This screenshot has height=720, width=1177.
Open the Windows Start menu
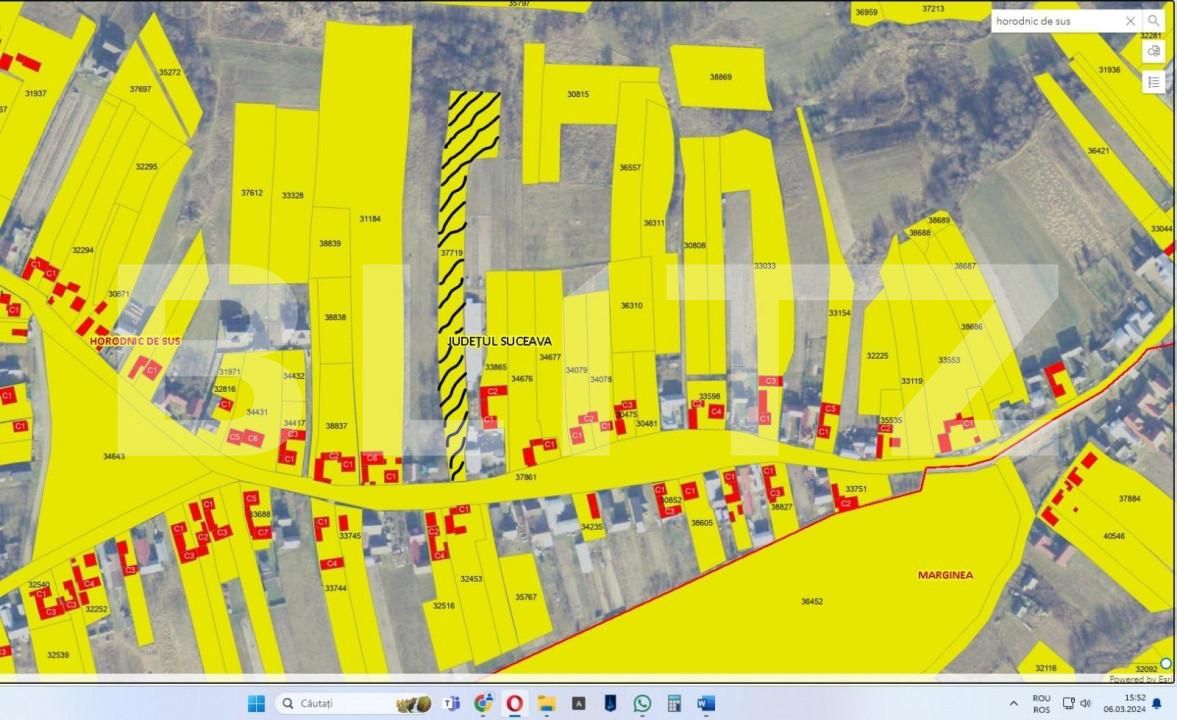tap(256, 703)
